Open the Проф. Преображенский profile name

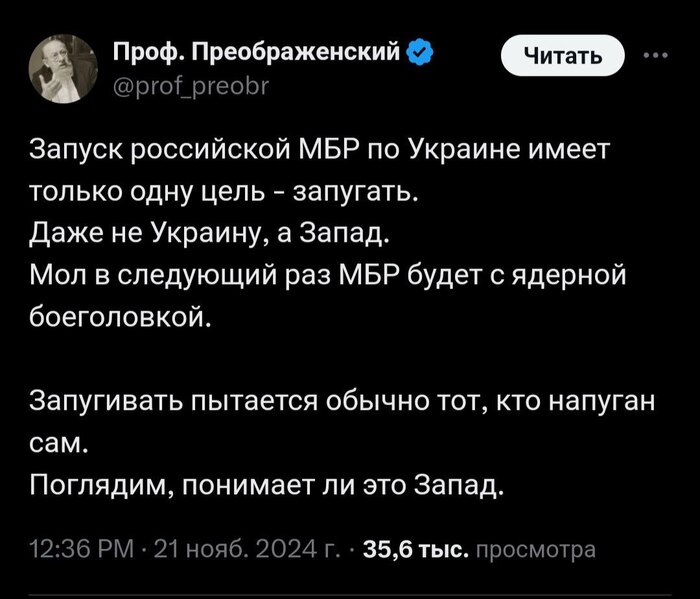tap(257, 51)
